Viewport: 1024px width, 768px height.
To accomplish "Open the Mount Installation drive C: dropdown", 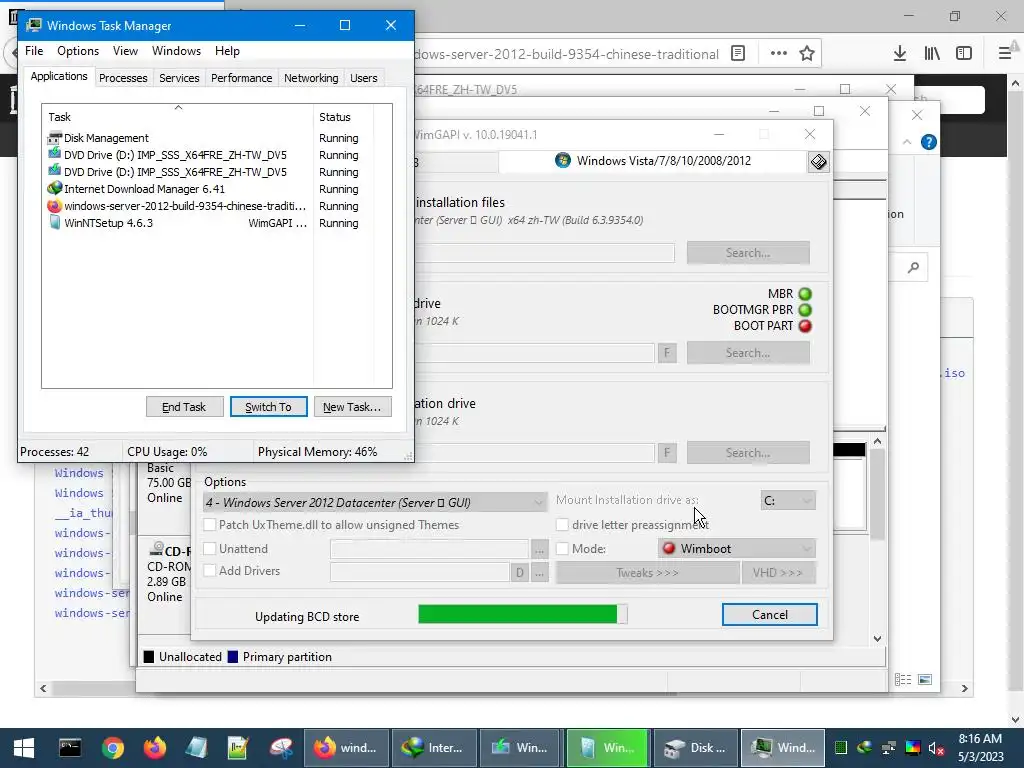I will pyautogui.click(x=788, y=500).
